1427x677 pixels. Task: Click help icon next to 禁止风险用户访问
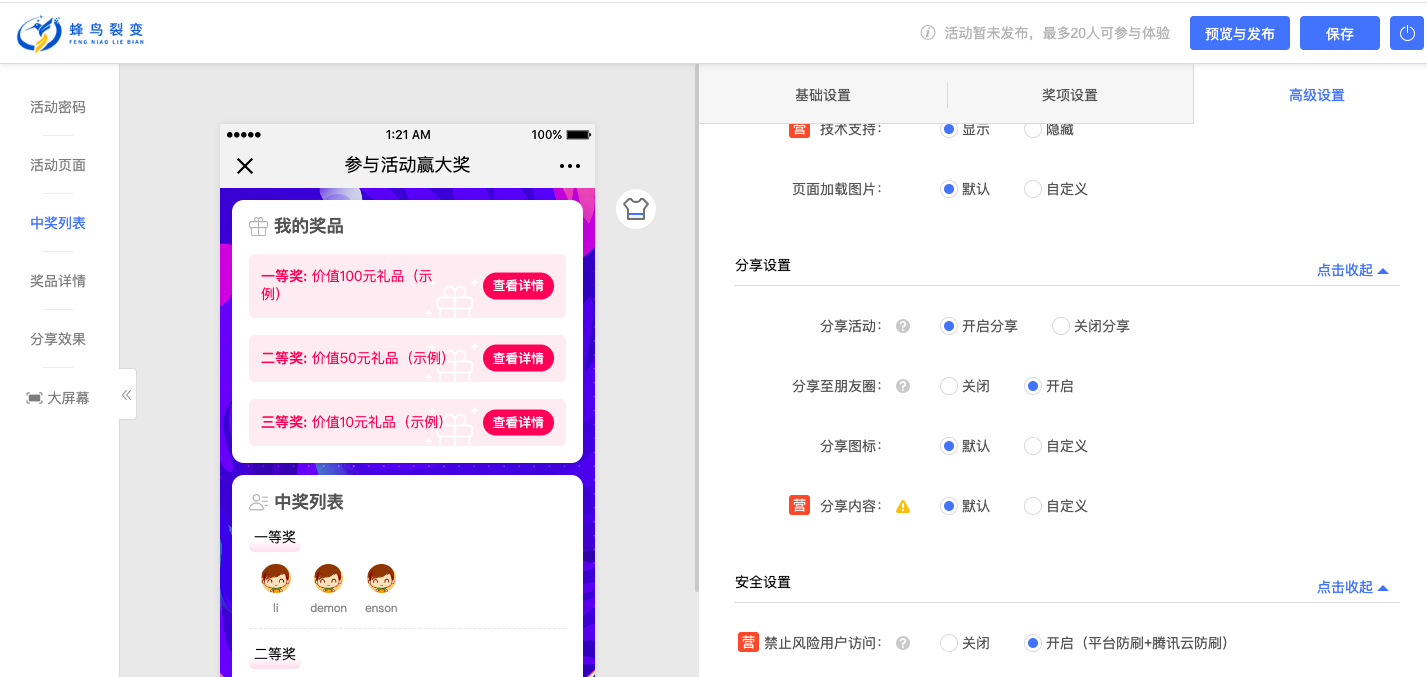coord(903,643)
